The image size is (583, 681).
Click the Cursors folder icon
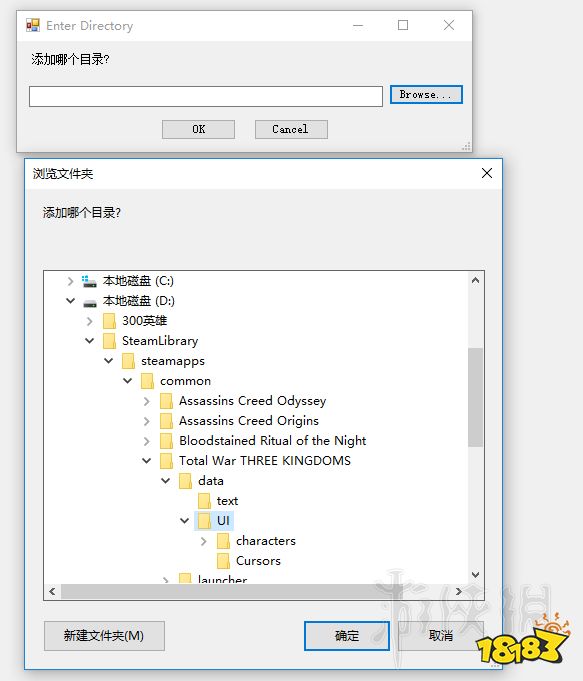click(x=224, y=561)
